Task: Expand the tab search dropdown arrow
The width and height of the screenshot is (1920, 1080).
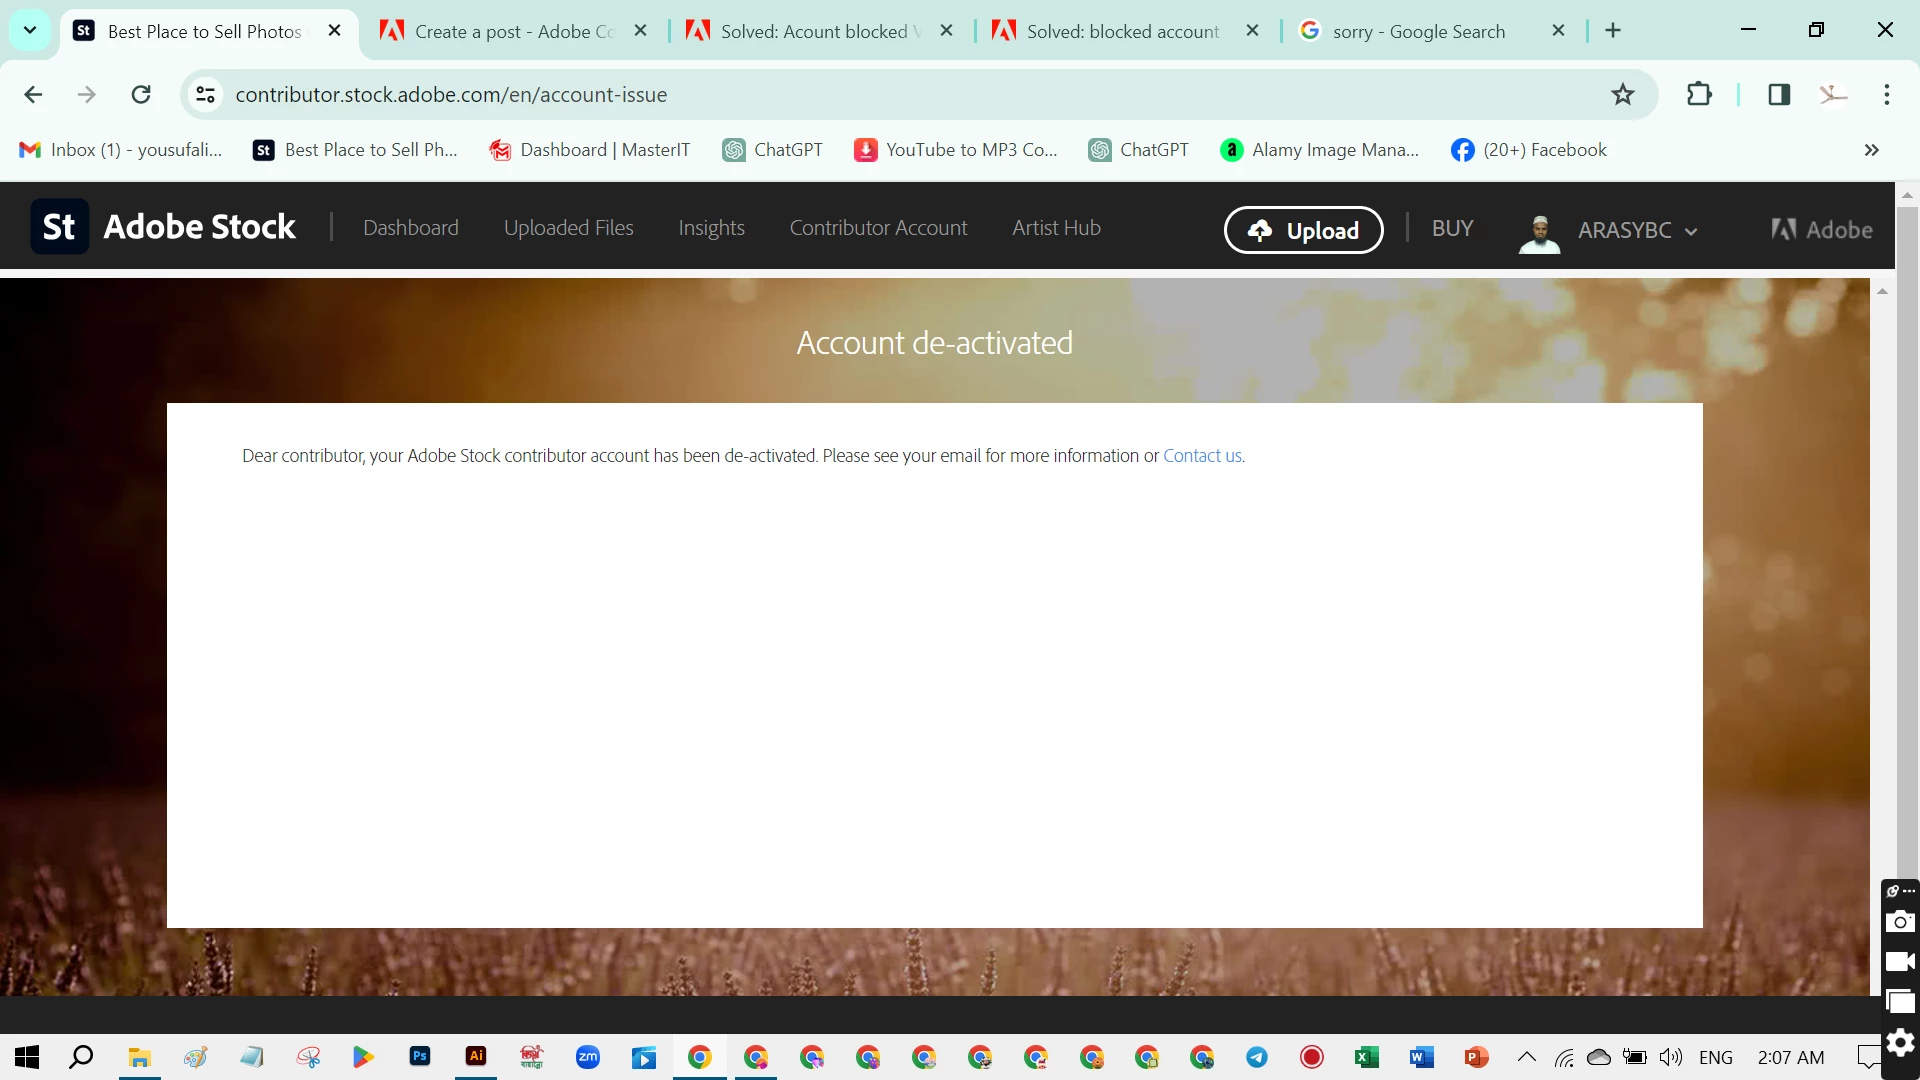Action: [x=30, y=30]
